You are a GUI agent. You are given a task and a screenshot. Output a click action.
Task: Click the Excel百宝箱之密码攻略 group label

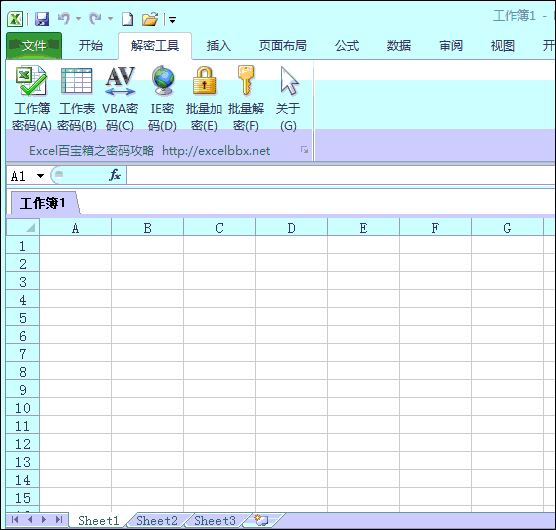(x=91, y=151)
